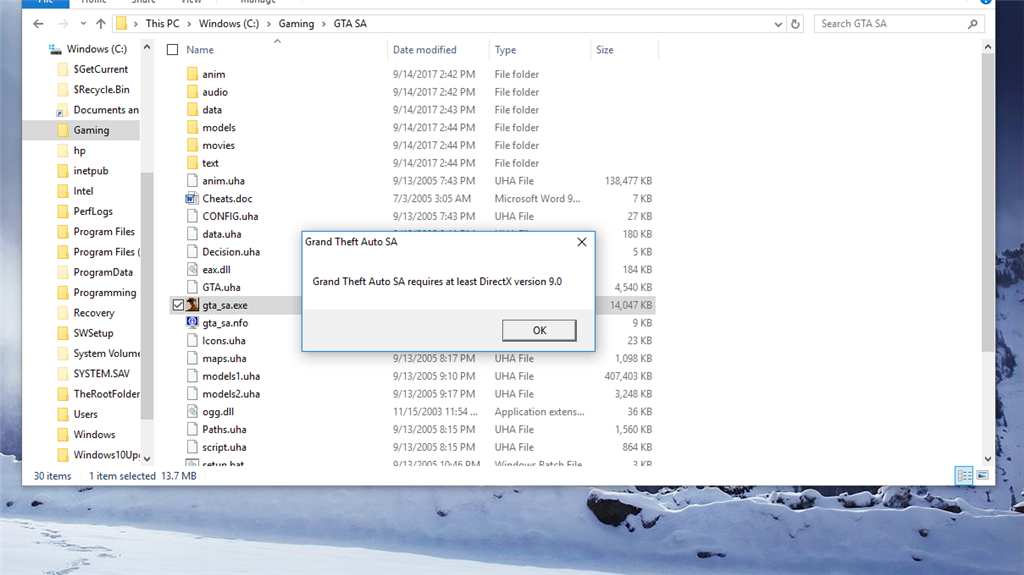The width and height of the screenshot is (1024, 575).
Task: Select the CONFIG.uha file
Action: (230, 216)
